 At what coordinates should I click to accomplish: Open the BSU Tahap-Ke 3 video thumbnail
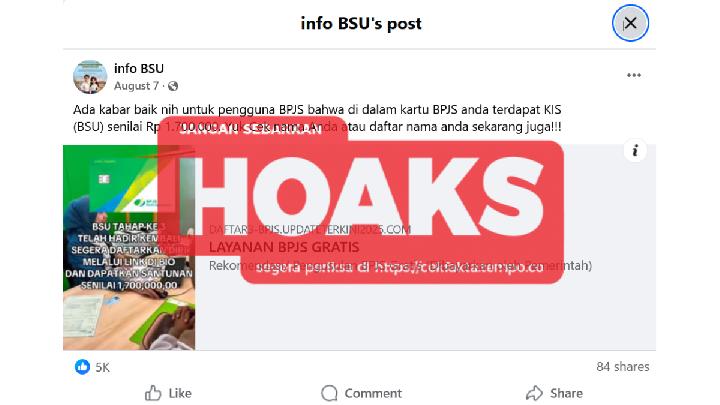pos(129,248)
